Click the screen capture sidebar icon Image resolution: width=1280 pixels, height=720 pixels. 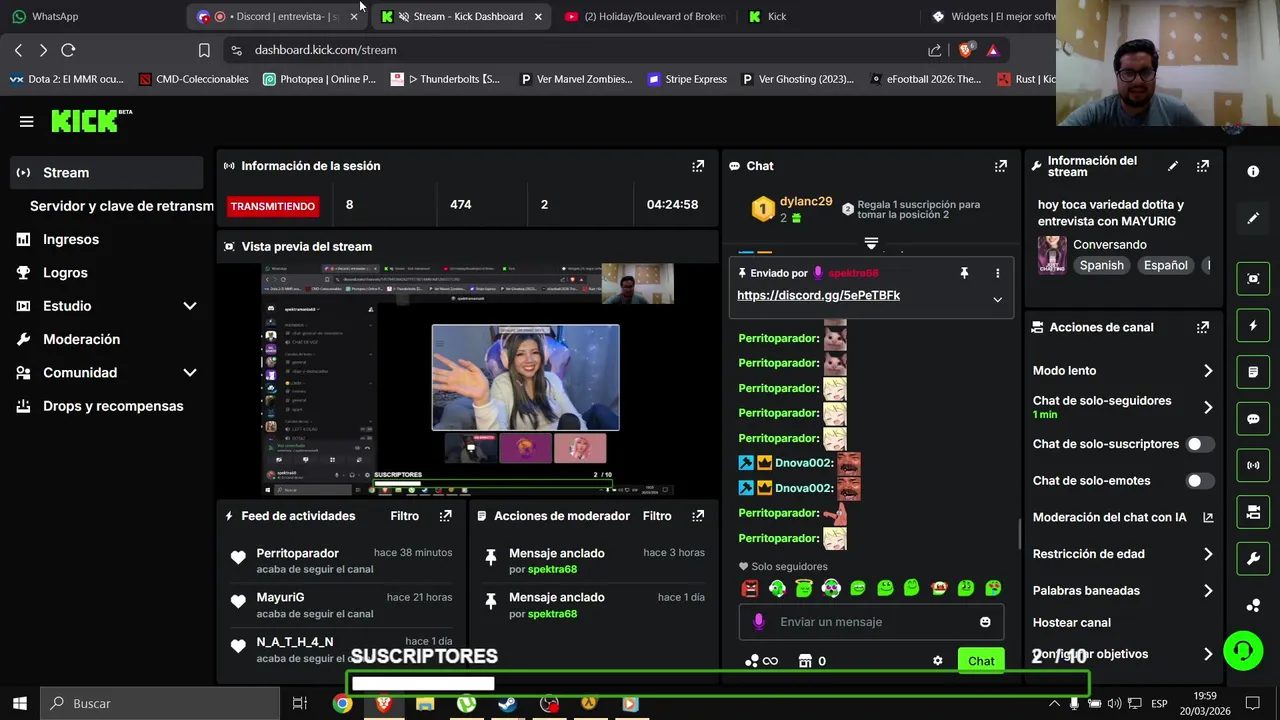[1253, 279]
